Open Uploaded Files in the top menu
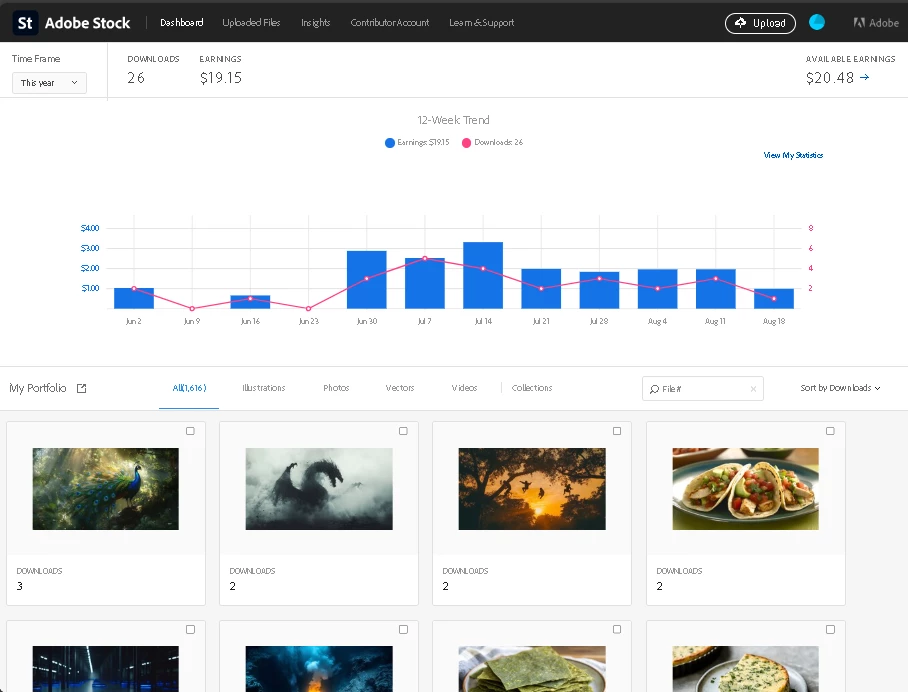 point(251,23)
